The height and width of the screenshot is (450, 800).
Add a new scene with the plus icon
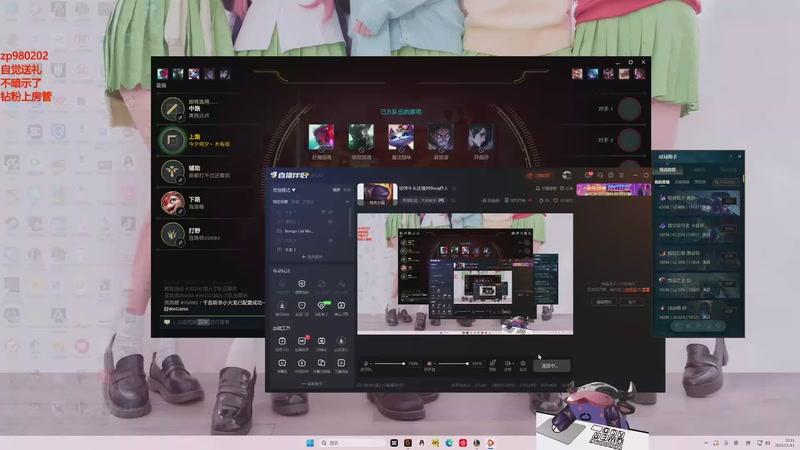click(347, 202)
